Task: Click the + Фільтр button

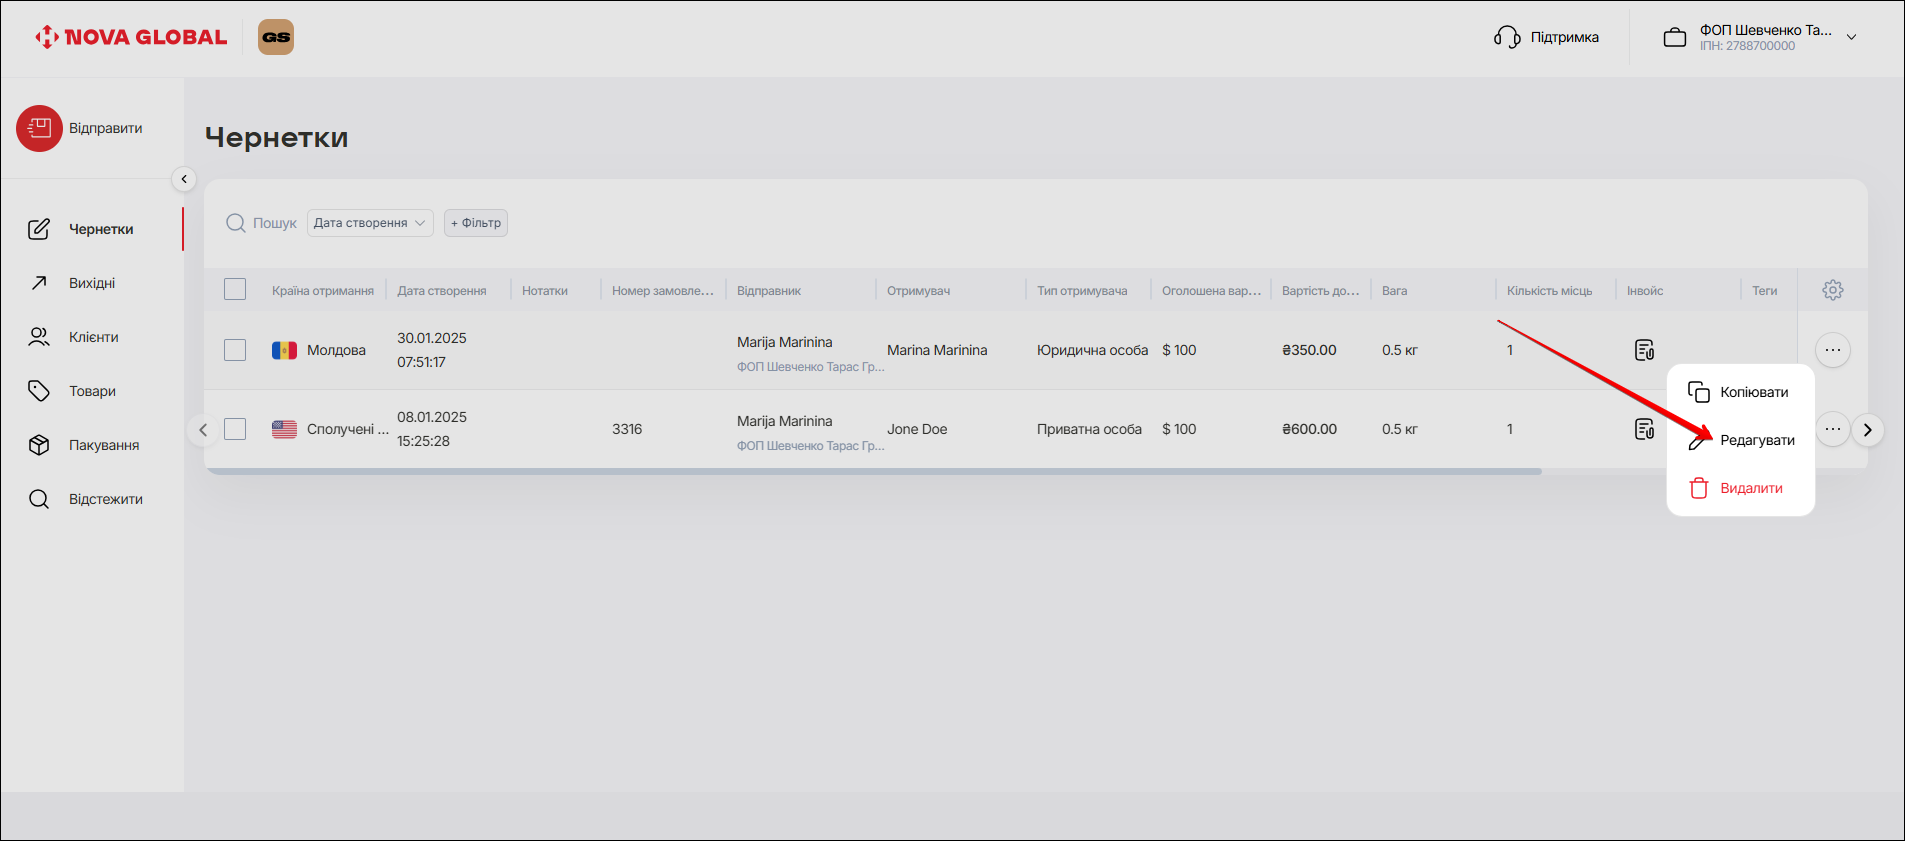Action: (476, 223)
